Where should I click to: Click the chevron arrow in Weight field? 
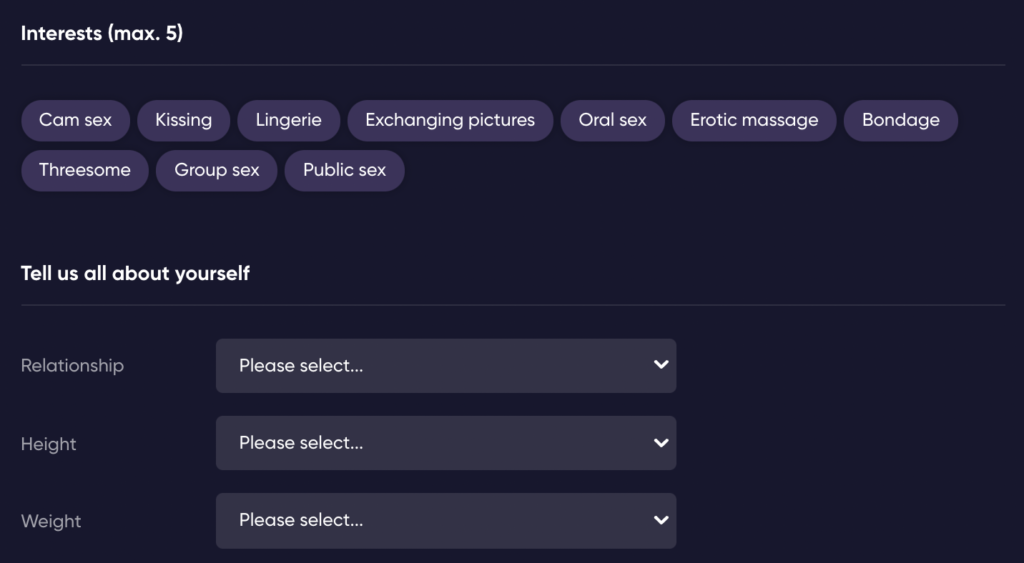pos(661,521)
